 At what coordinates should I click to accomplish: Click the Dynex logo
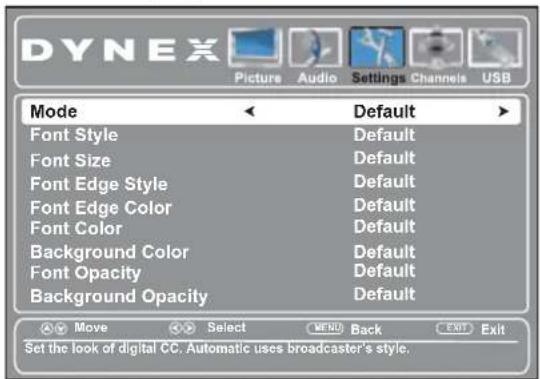coord(120,50)
